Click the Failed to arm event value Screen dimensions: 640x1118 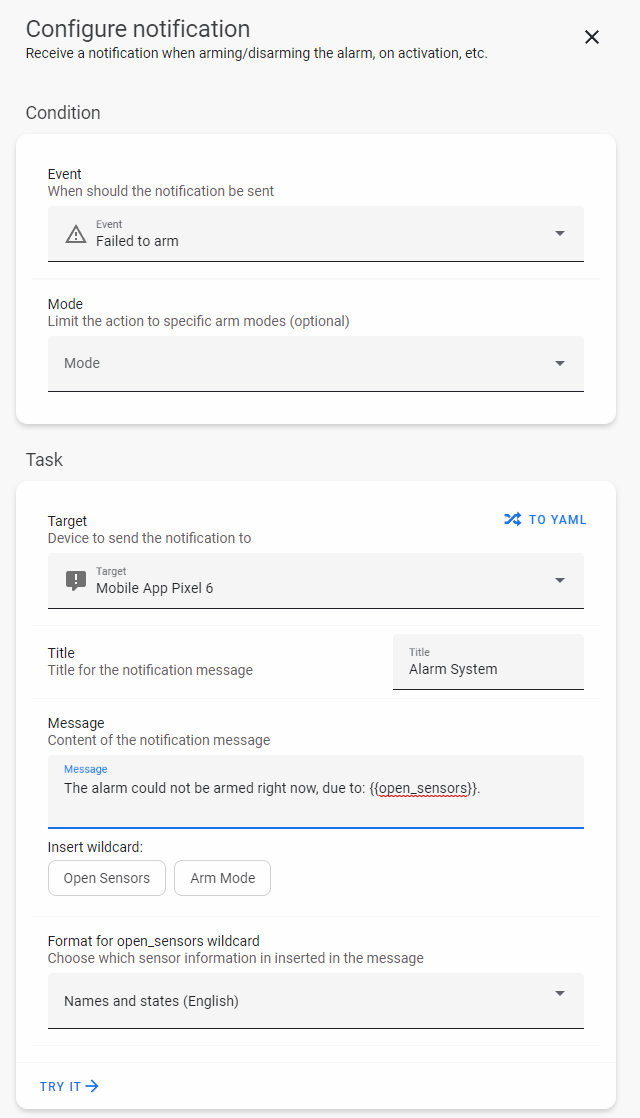[137, 241]
